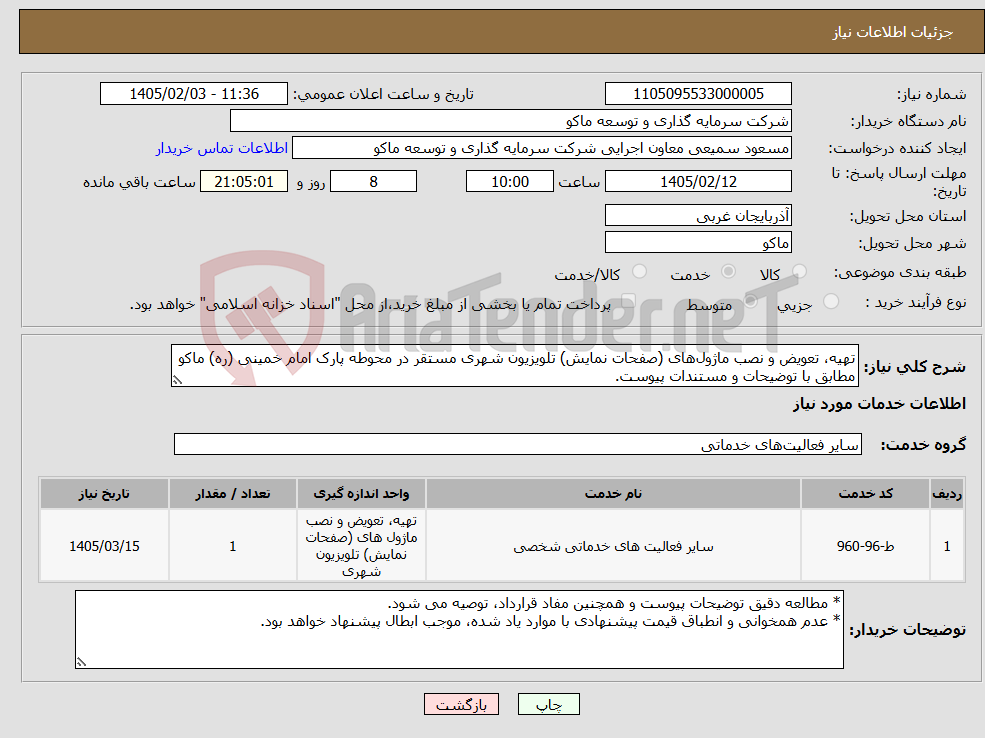Click the buyer notes textarea
The height and width of the screenshot is (738, 985).
pyautogui.click(x=459, y=629)
